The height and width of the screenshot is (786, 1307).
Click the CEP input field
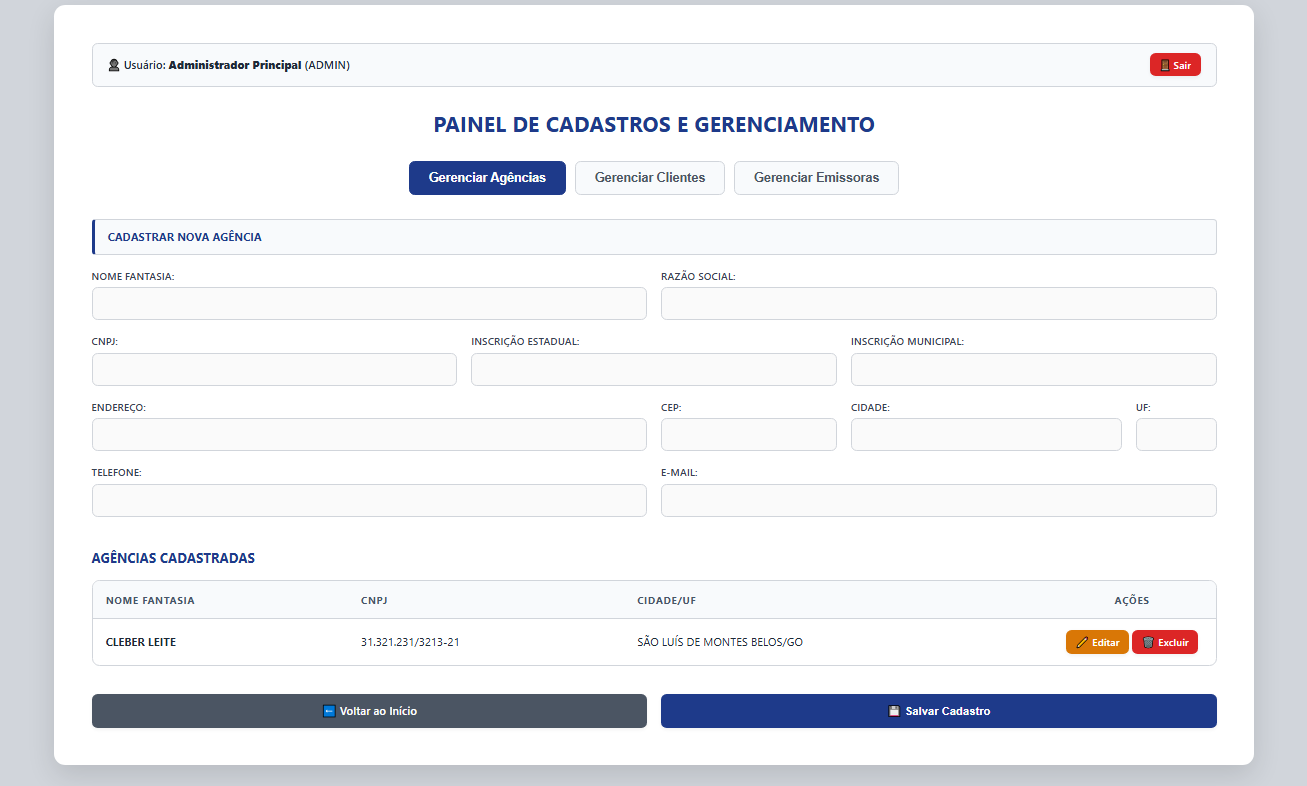[x=749, y=435]
